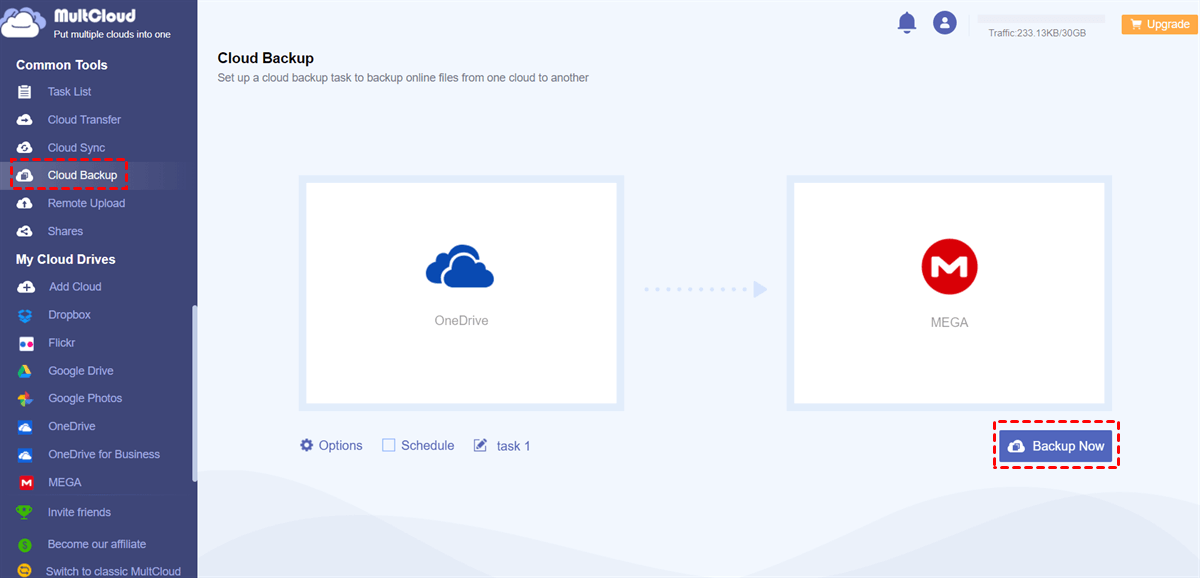Click Switch to classic MultCloud link
The image size is (1200, 578).
tap(113, 571)
